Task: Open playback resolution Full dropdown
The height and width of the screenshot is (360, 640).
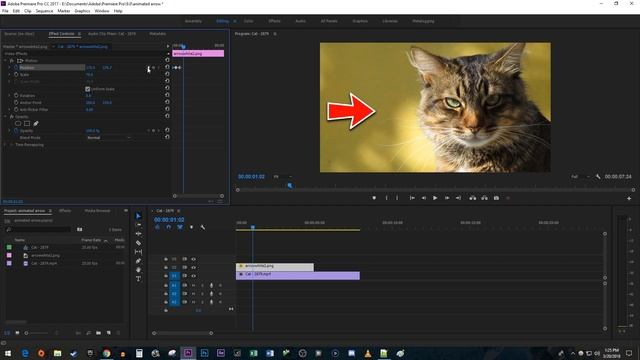Action: [580, 177]
